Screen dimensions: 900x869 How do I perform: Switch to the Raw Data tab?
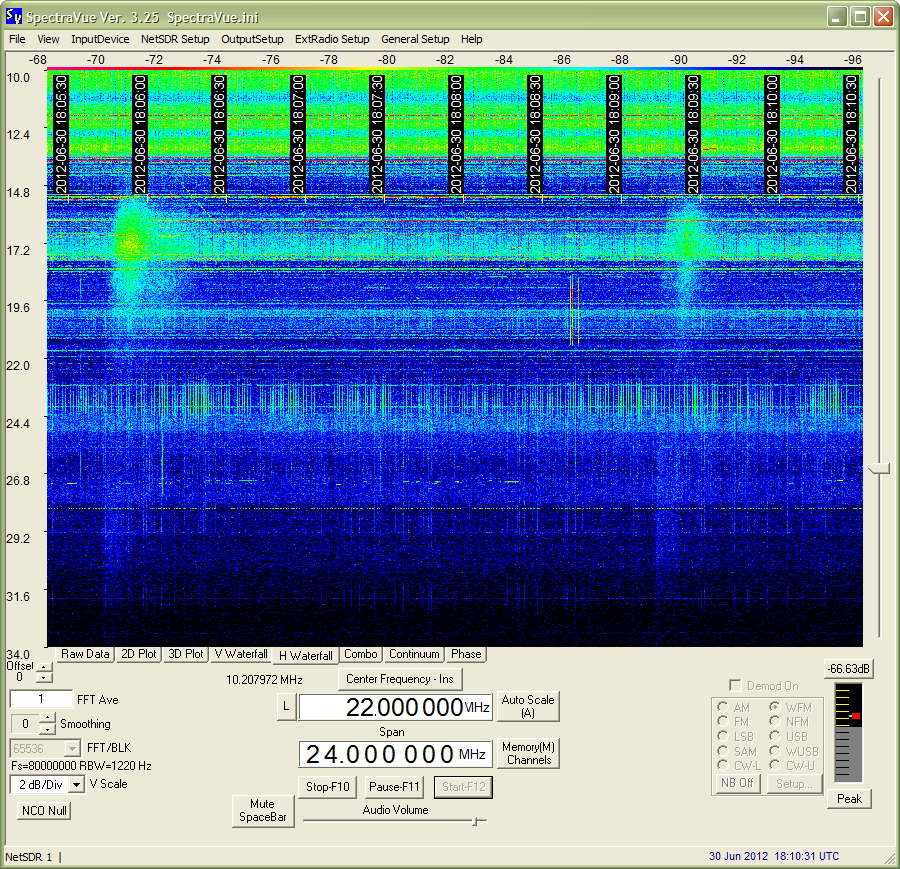click(85, 654)
